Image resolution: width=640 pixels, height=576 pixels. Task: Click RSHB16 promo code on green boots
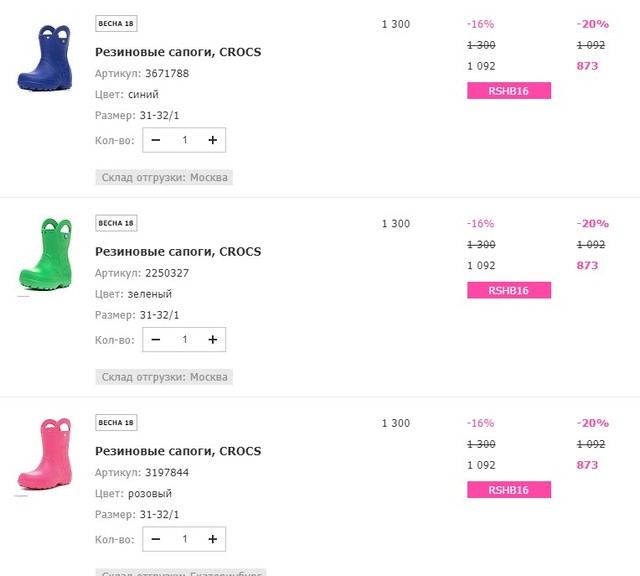click(509, 290)
